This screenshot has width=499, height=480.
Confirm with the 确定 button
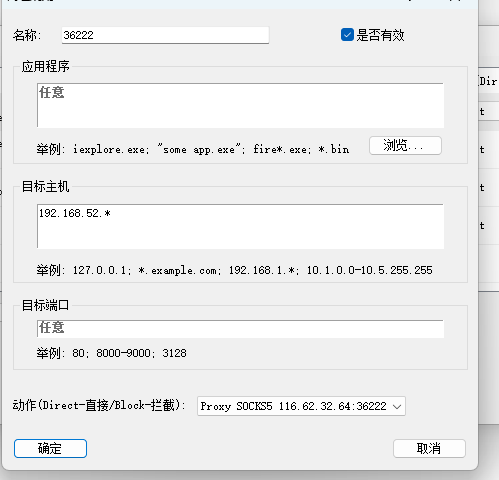50,448
